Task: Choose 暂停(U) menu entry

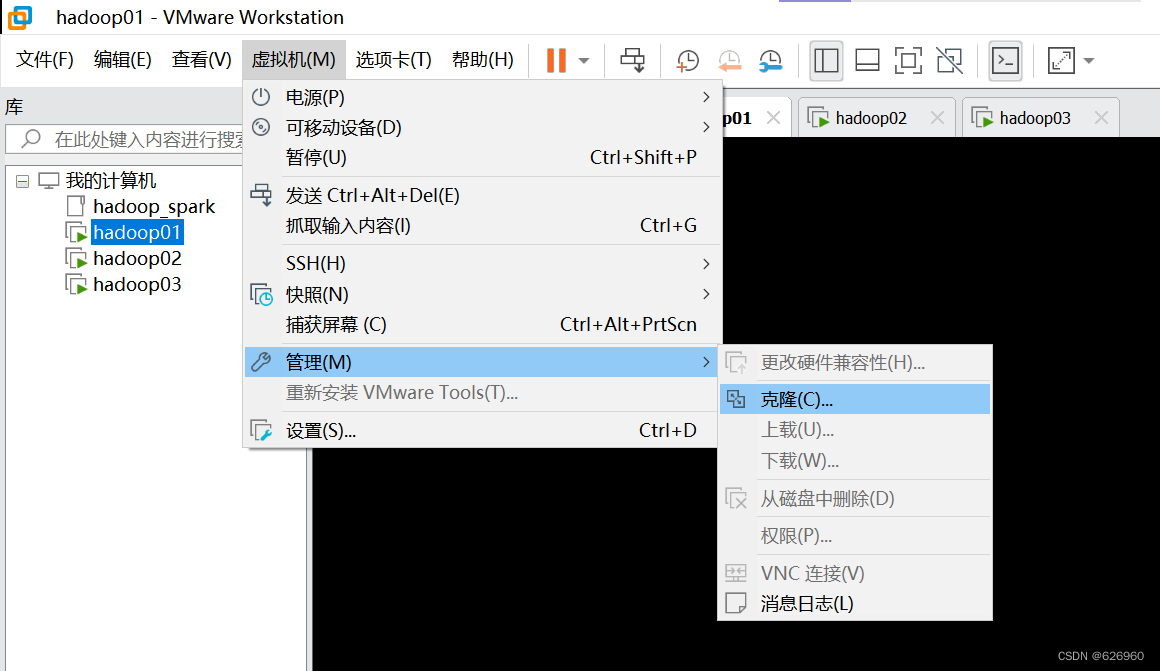Action: point(481,158)
